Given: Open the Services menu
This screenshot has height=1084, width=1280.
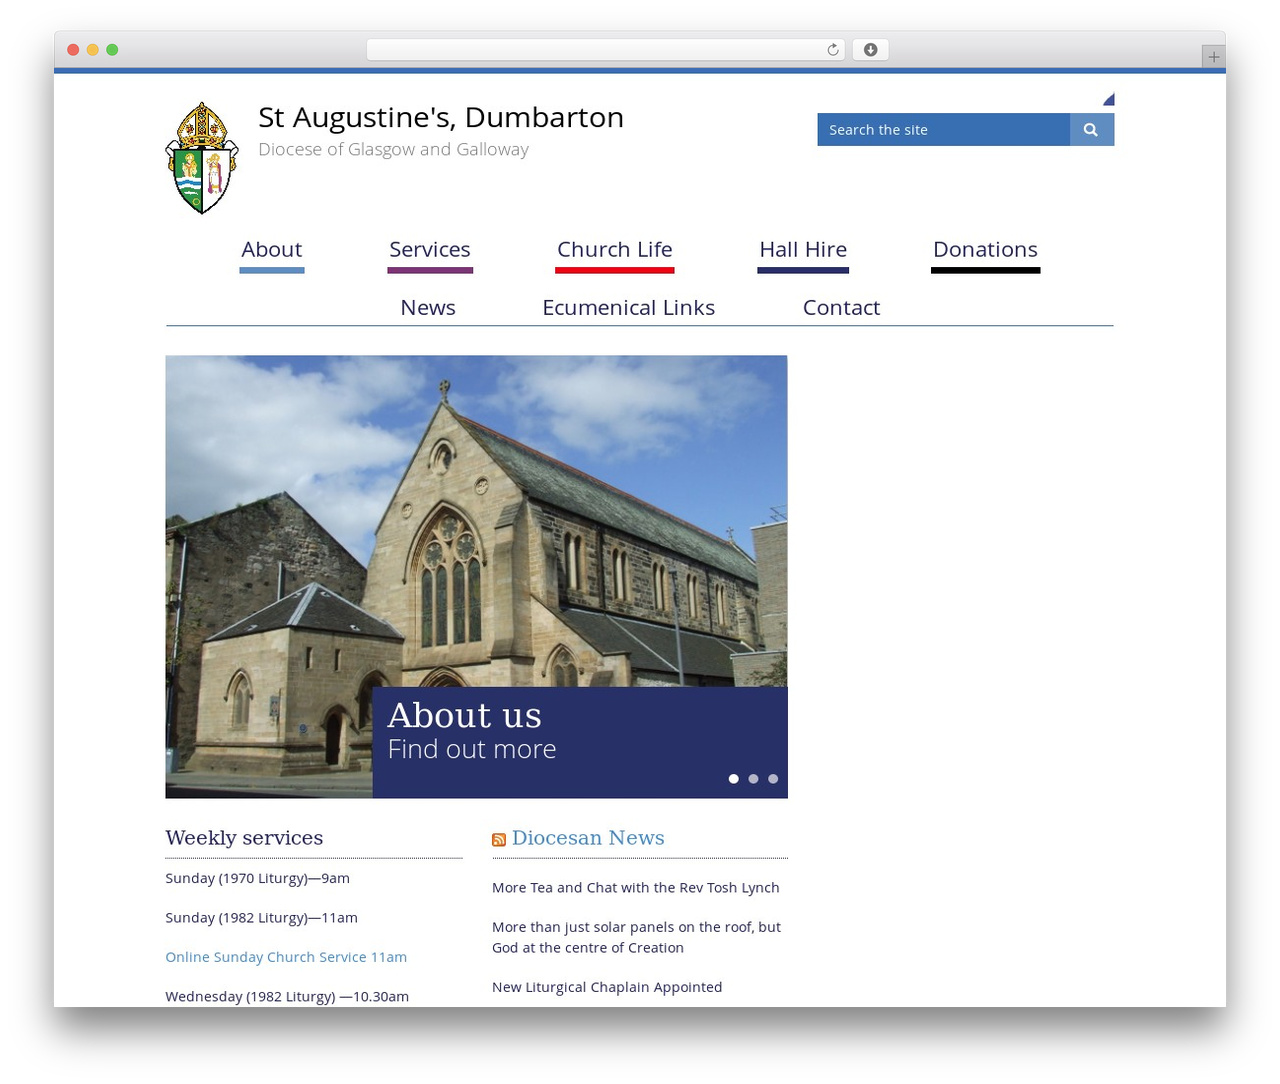Looking at the screenshot, I should click(x=430, y=250).
